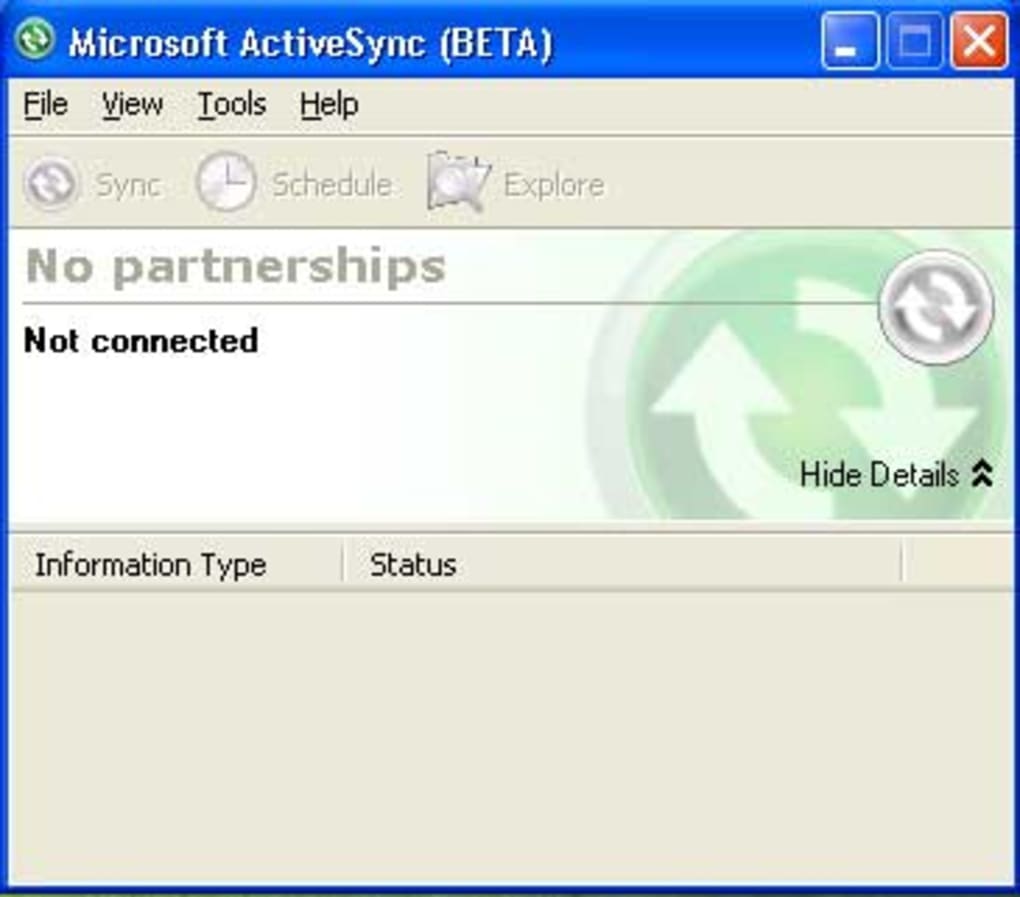Click the disabled Sync toolbar button
1020x897 pixels.
click(x=92, y=185)
